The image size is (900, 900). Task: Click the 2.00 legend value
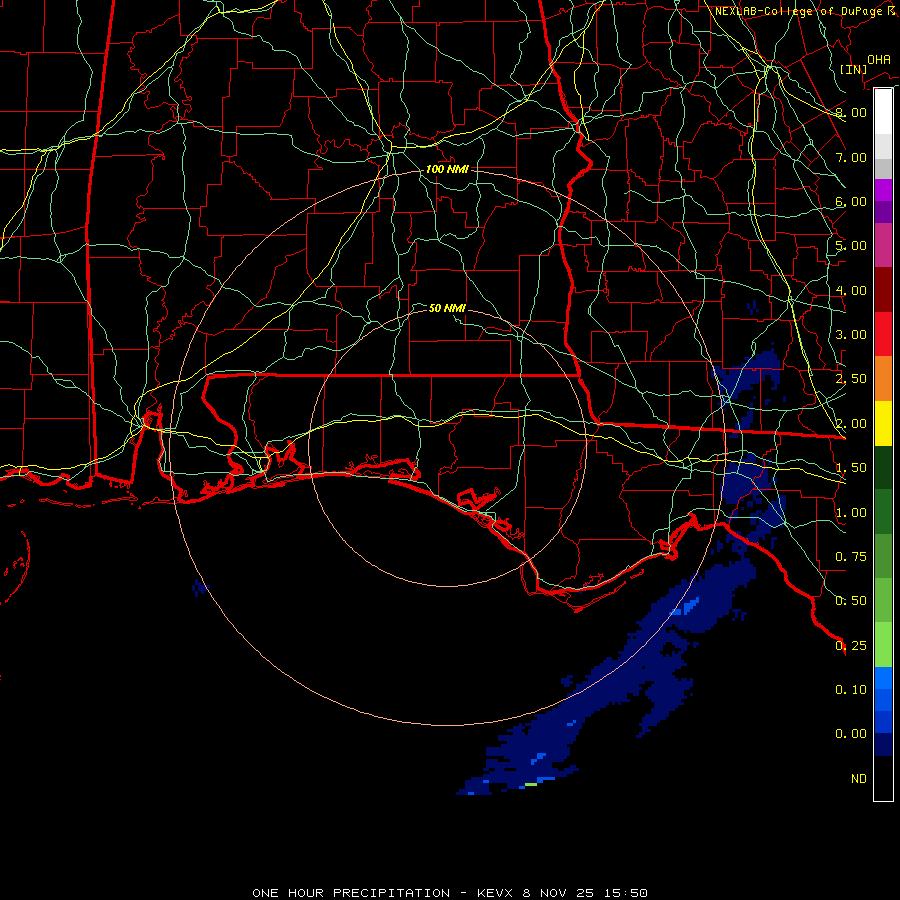[851, 424]
